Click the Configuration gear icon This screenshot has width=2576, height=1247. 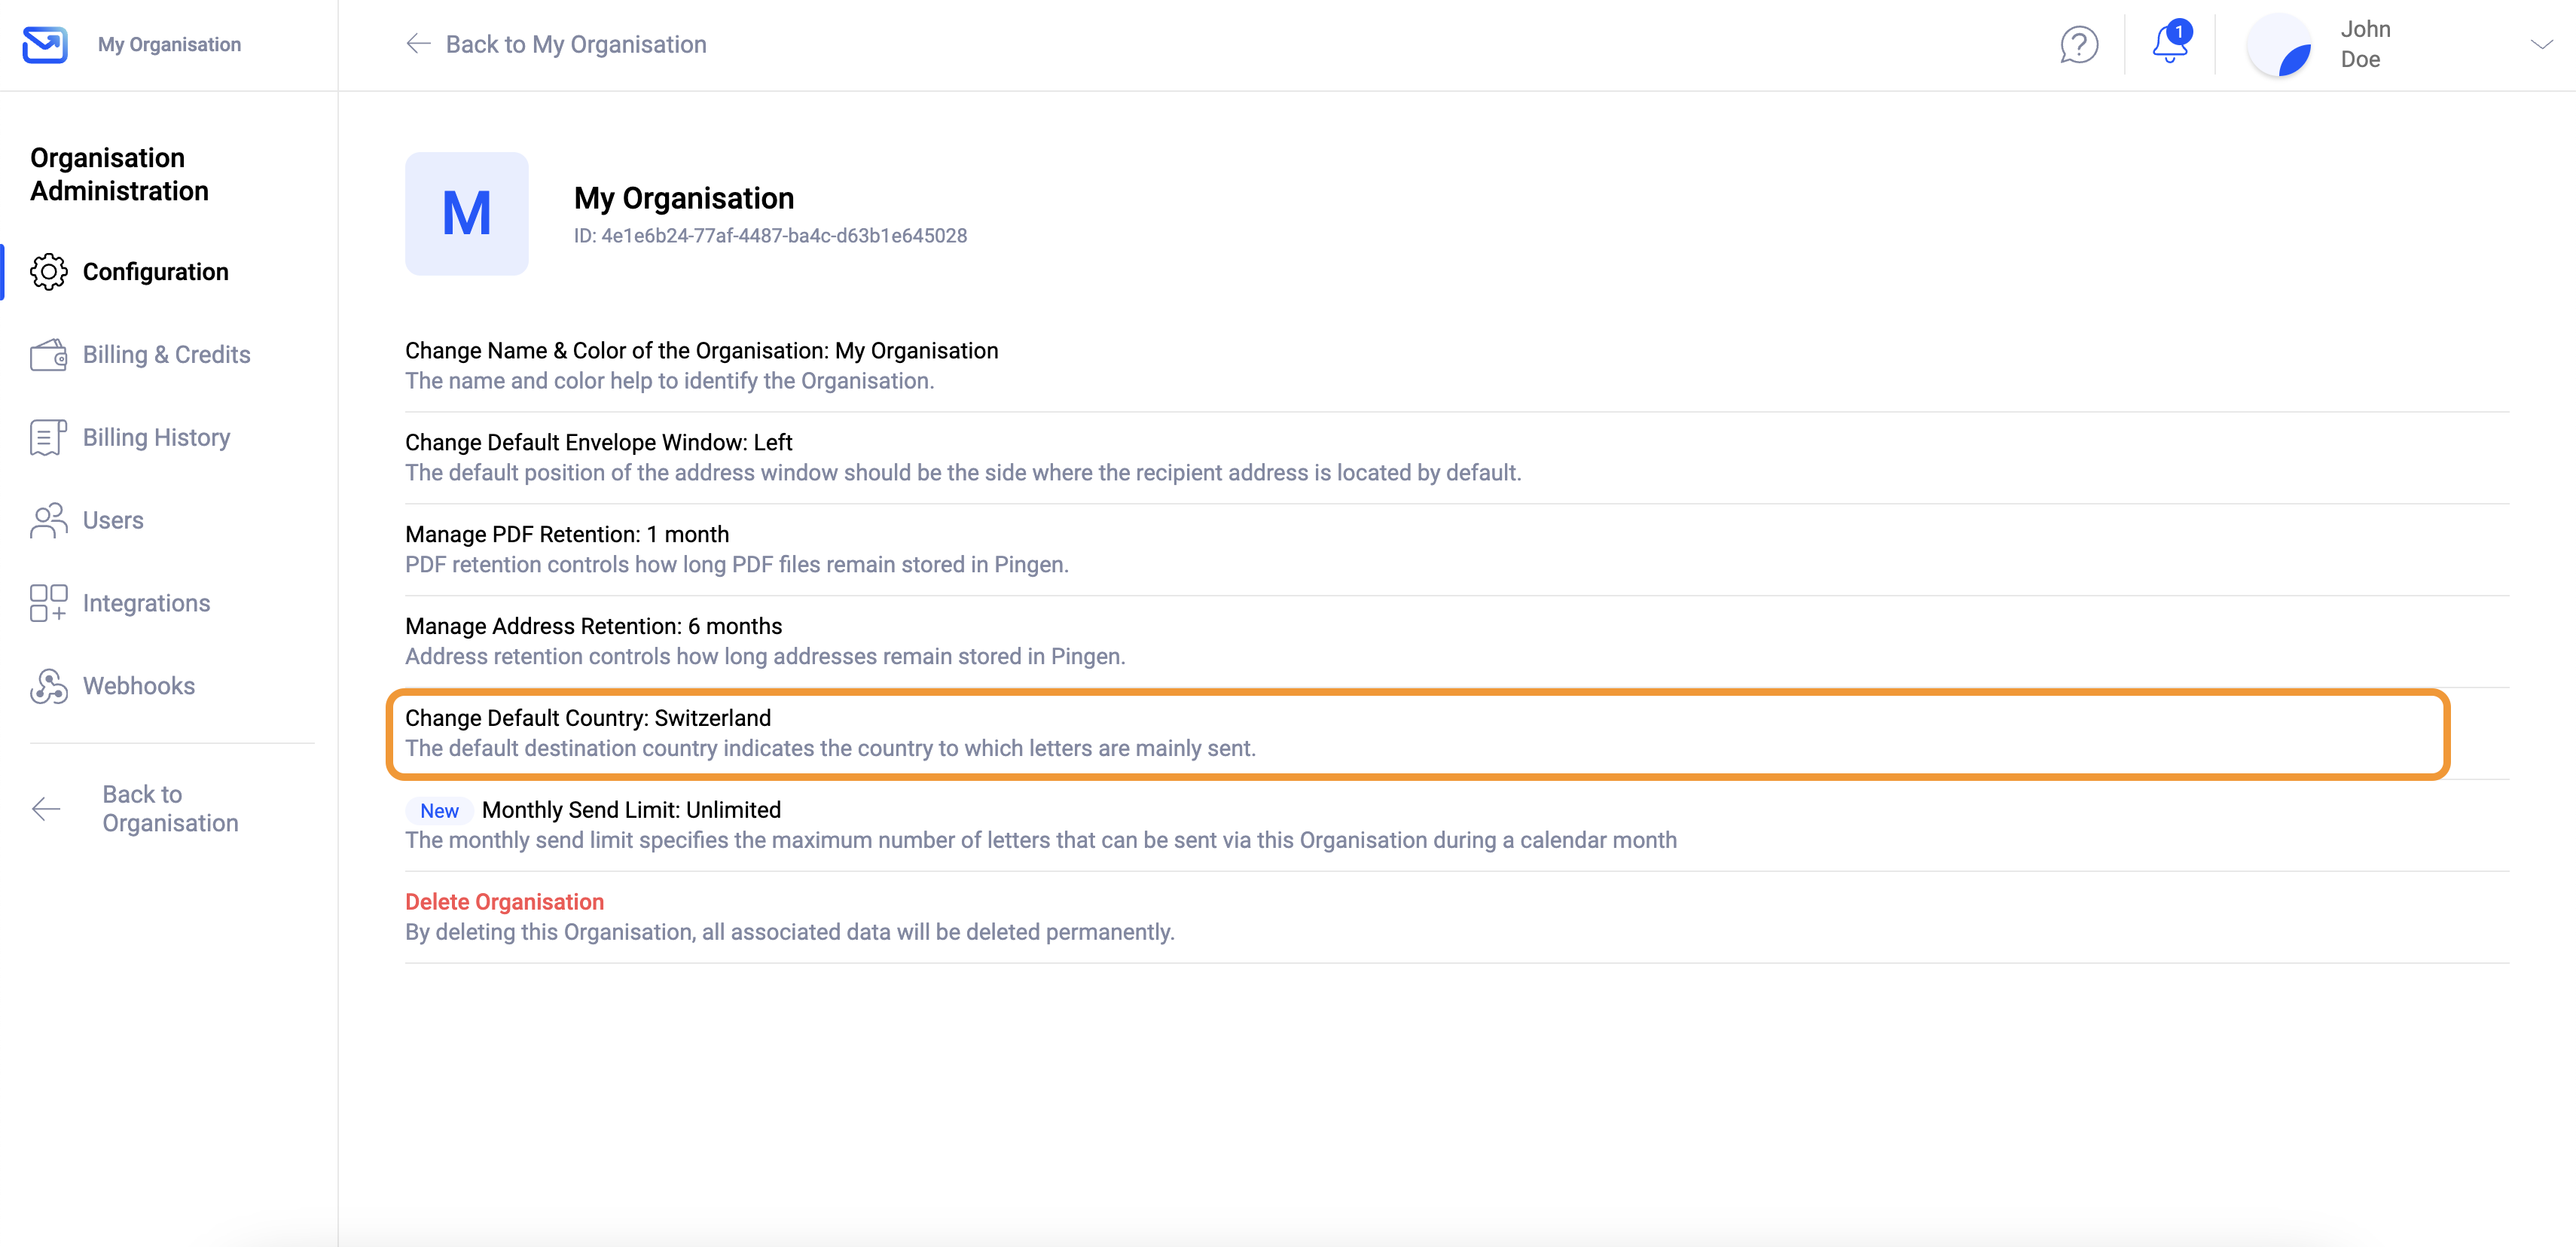48,272
